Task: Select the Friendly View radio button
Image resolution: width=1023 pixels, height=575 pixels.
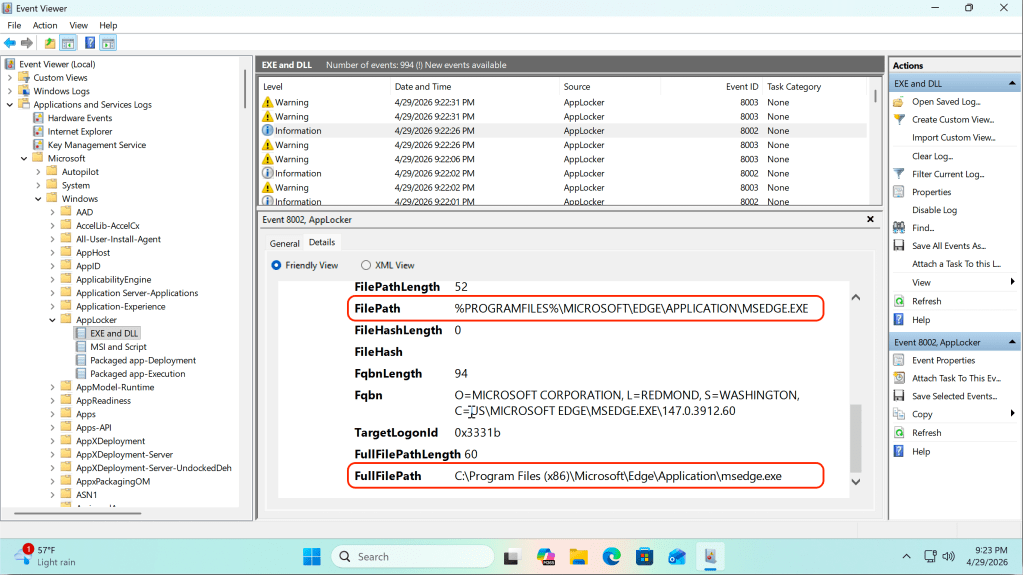Action: coord(277,265)
